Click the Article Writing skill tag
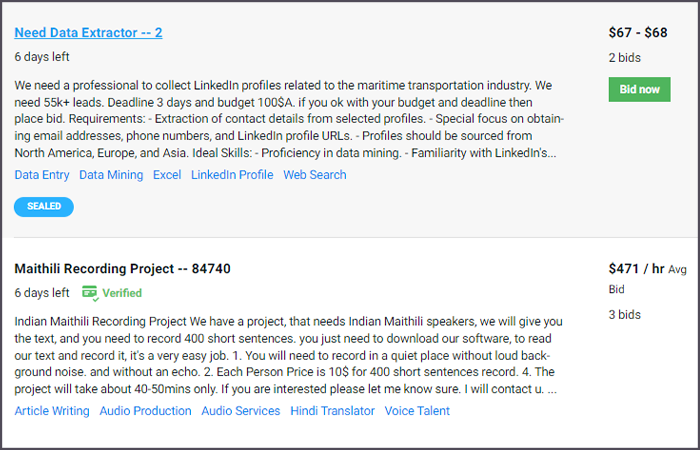Viewport: 700px width, 450px height. point(52,411)
